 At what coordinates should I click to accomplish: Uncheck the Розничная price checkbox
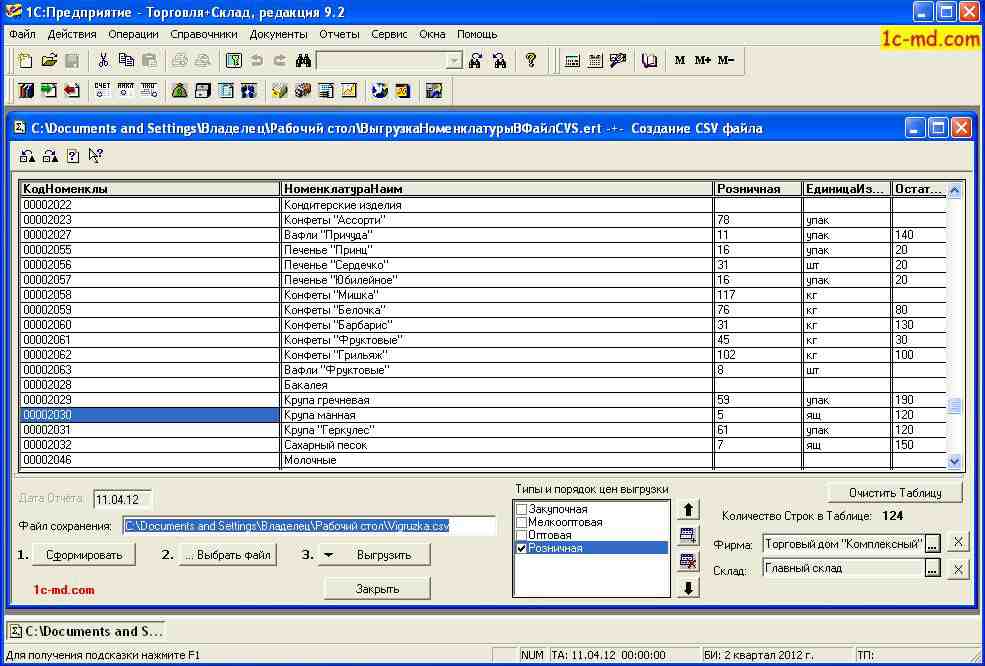pyautogui.click(x=521, y=549)
